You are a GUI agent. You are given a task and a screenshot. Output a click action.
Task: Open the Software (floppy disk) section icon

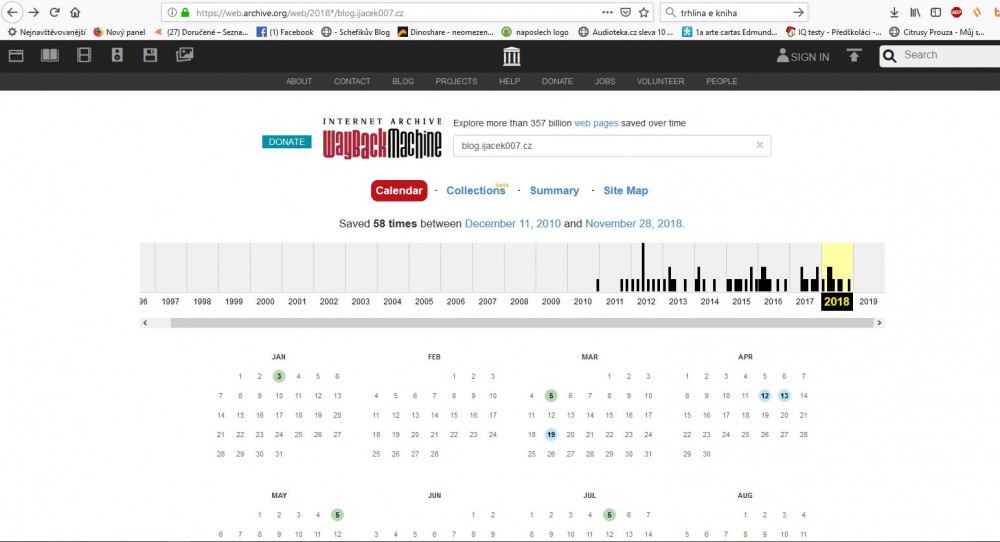(150, 55)
